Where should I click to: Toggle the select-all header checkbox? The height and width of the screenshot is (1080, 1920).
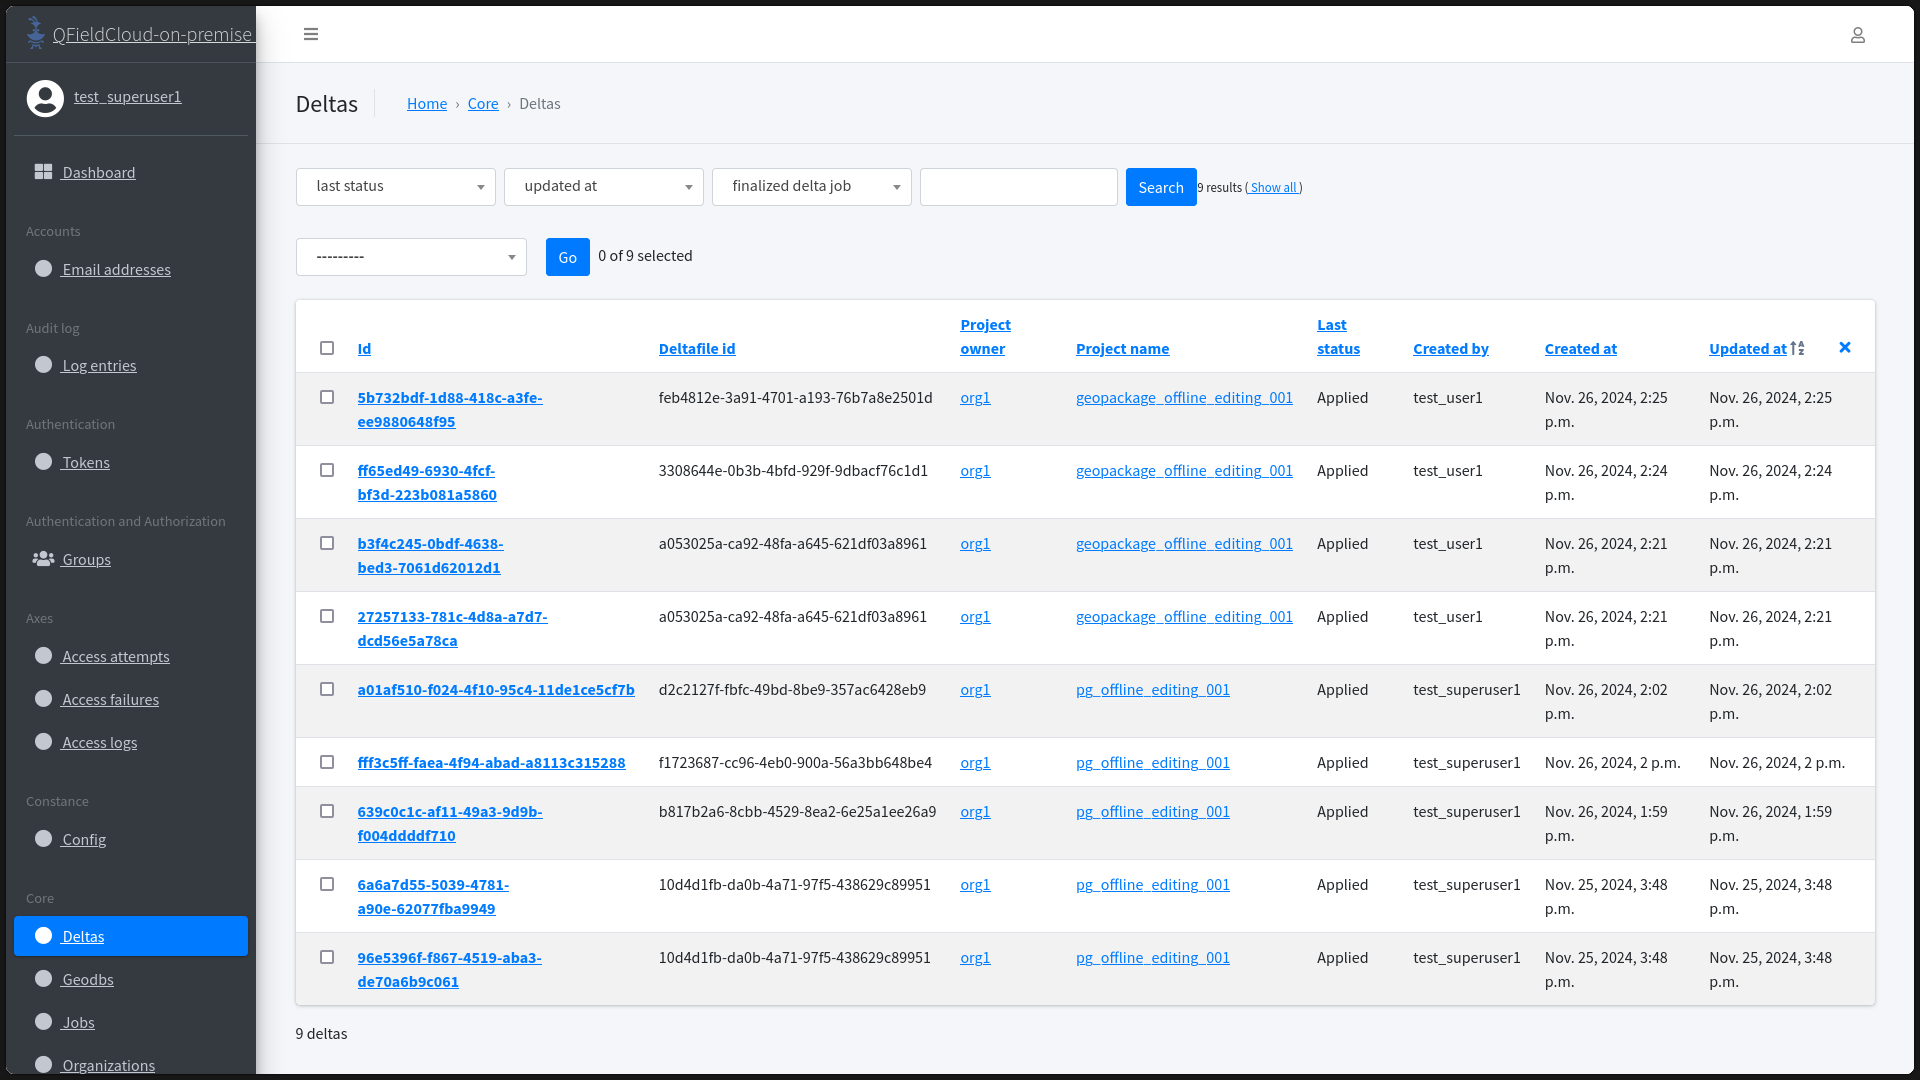pos(327,348)
